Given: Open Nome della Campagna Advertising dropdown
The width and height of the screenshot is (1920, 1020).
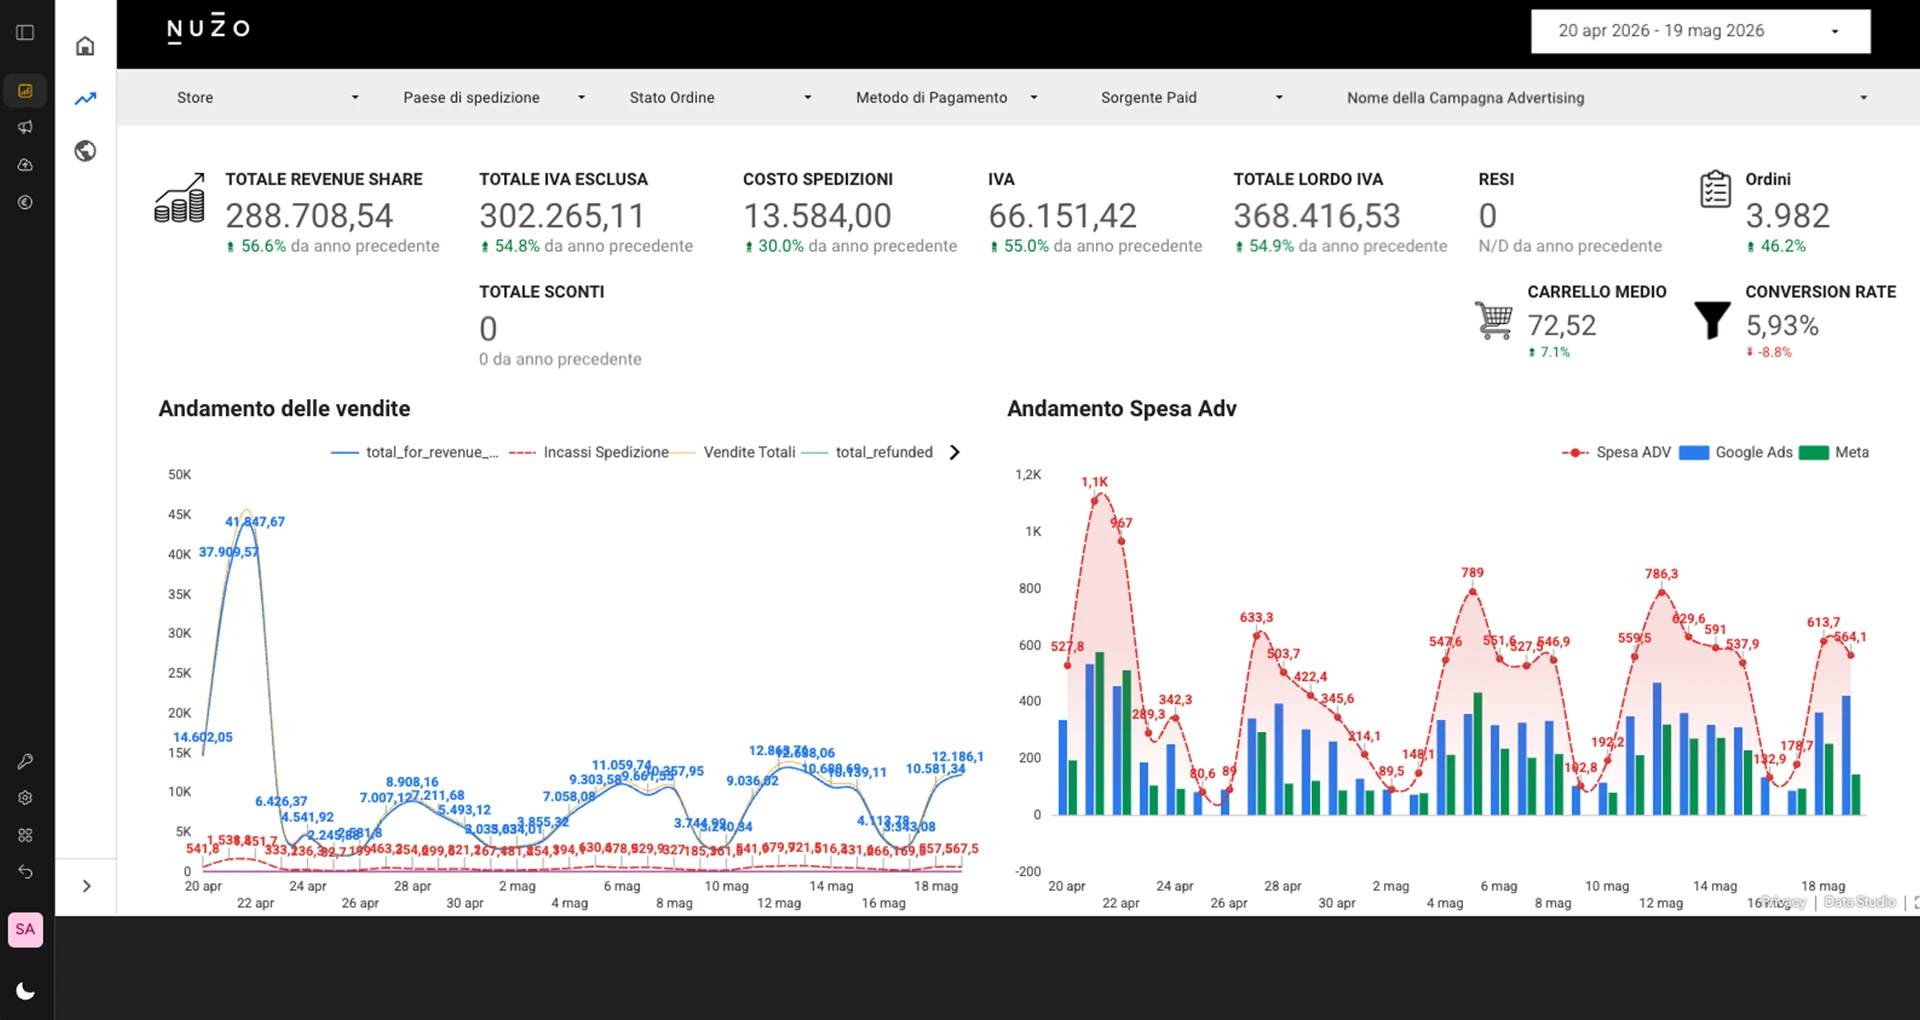Looking at the screenshot, I should coord(1607,97).
